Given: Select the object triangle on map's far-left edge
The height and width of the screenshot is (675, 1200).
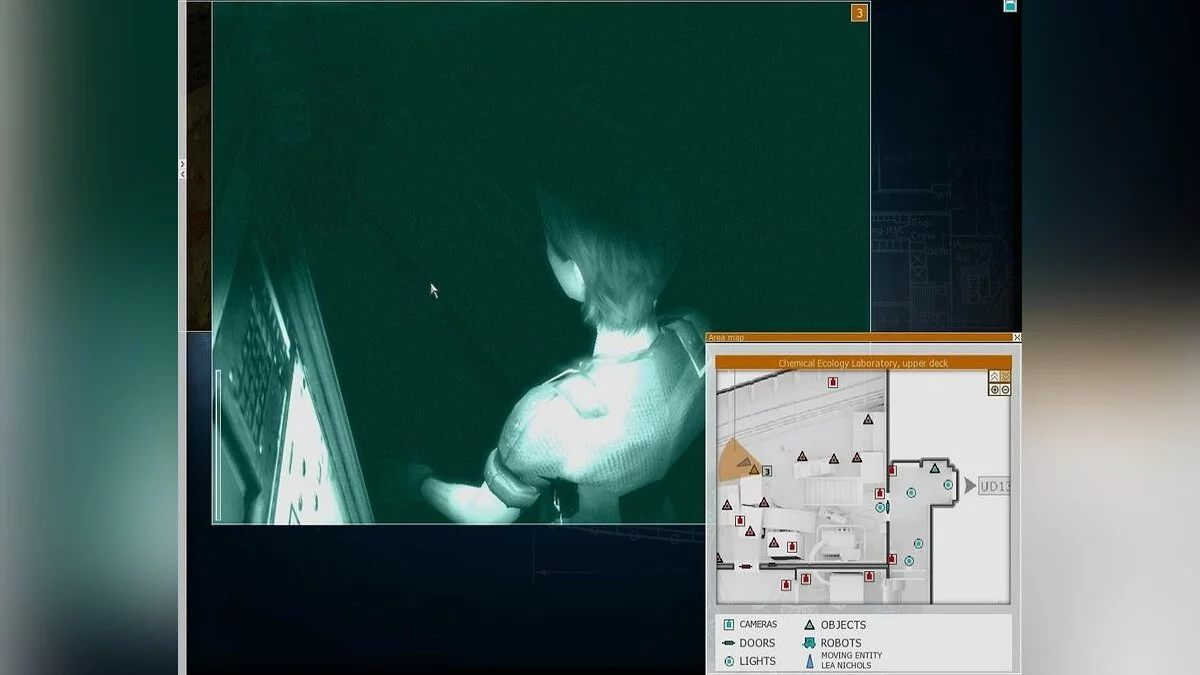Looking at the screenshot, I should point(719,558).
